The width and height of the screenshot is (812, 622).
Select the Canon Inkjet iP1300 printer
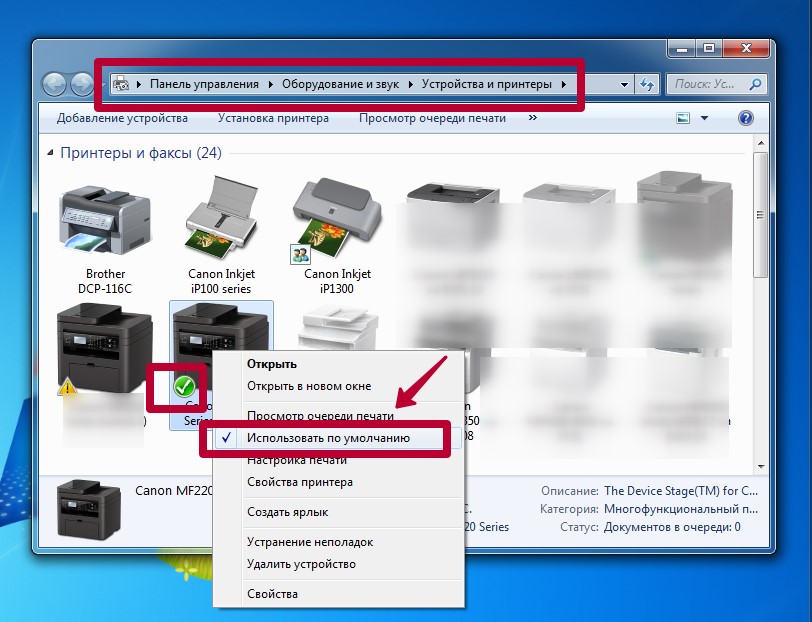(x=336, y=222)
